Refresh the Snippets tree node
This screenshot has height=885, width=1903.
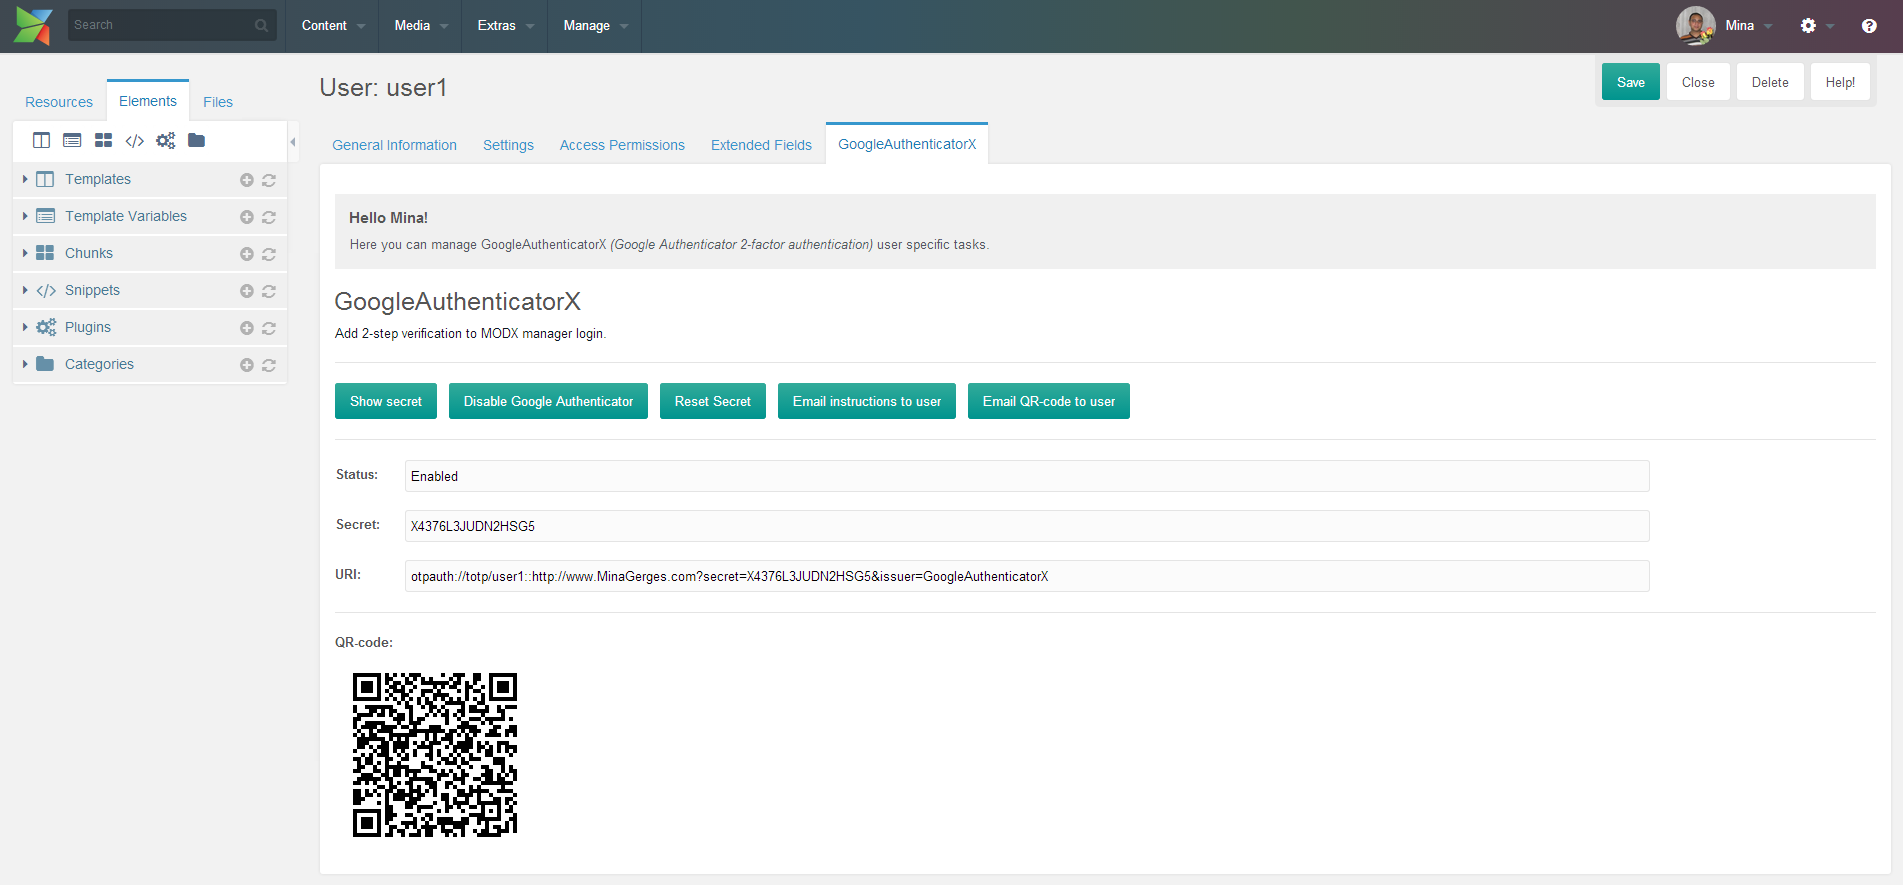tap(269, 291)
